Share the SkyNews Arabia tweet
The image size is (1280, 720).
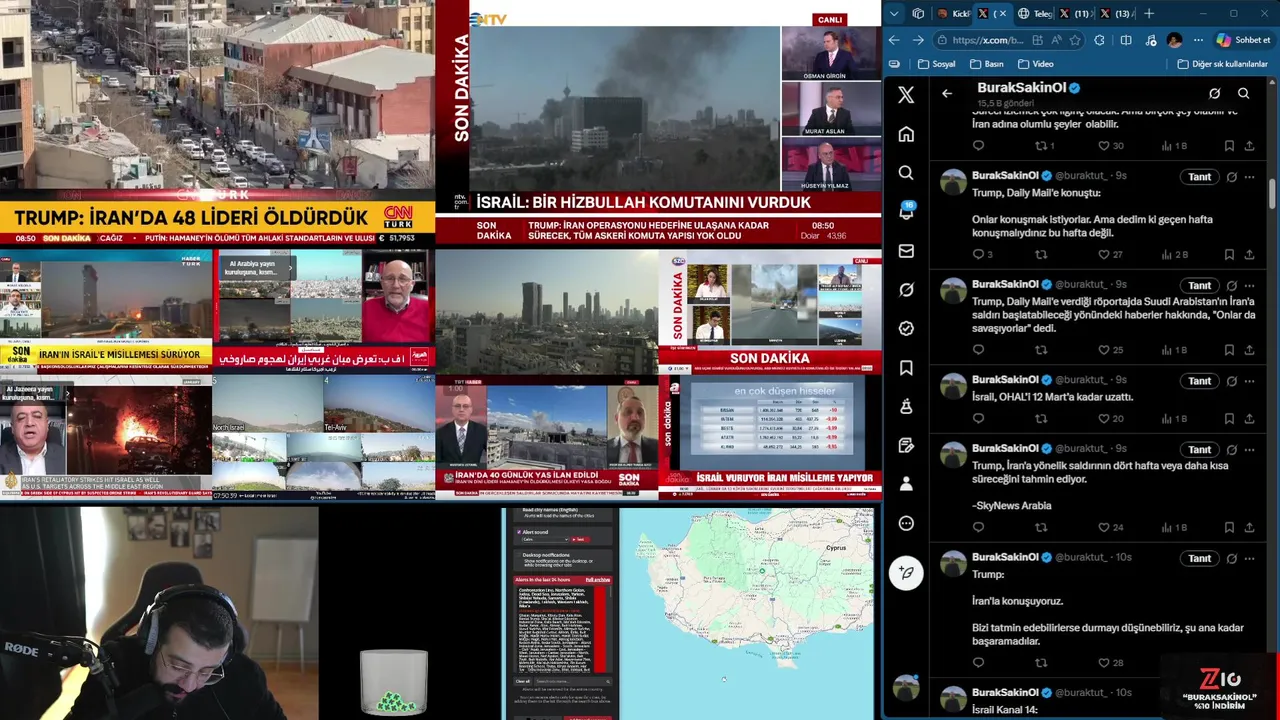[x=1249, y=527]
